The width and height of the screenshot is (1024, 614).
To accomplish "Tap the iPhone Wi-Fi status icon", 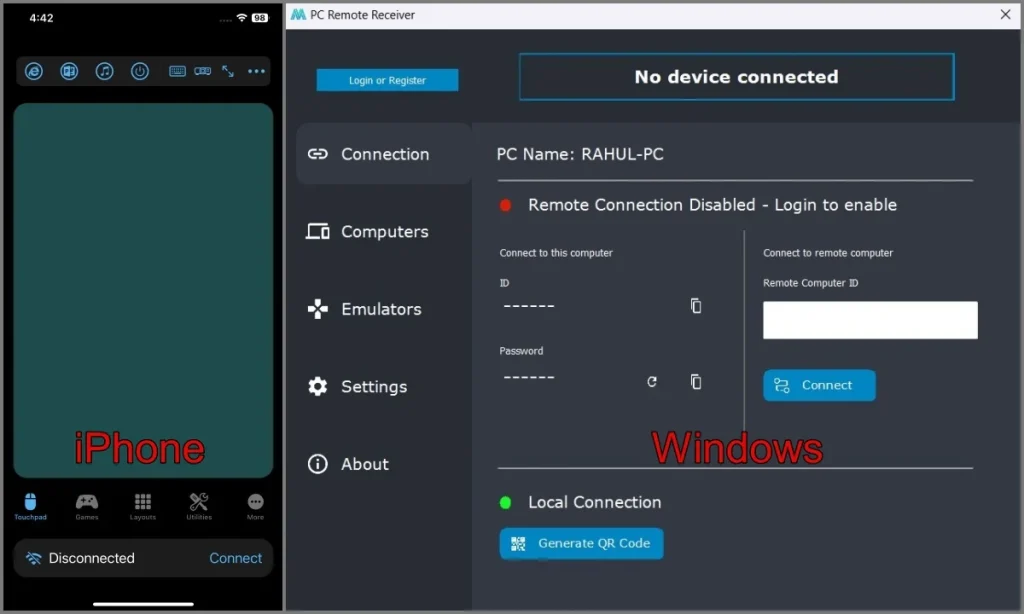I will click(242, 18).
